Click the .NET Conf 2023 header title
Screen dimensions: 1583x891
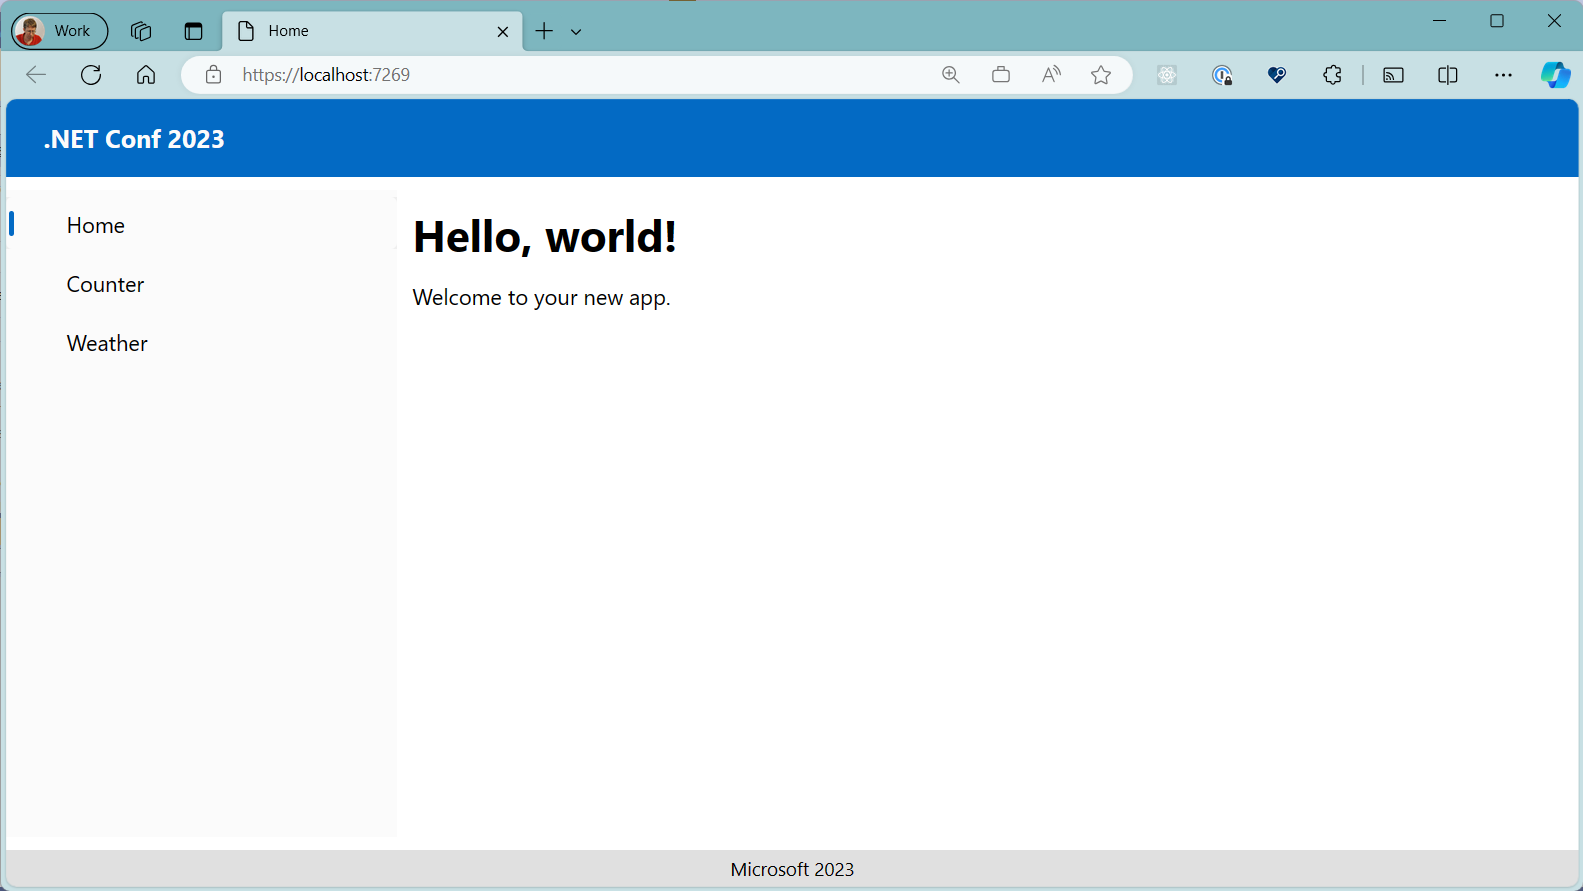(134, 139)
